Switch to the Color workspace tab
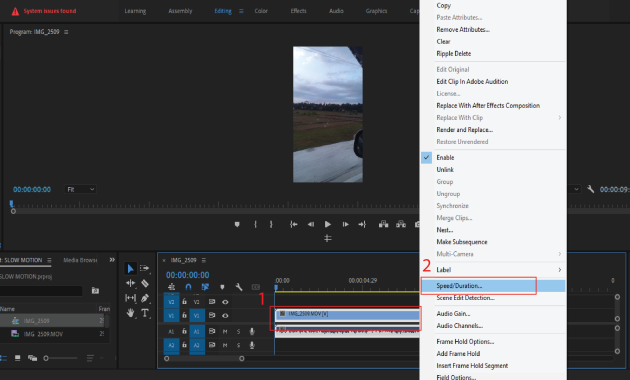630x380 pixels. (x=261, y=11)
